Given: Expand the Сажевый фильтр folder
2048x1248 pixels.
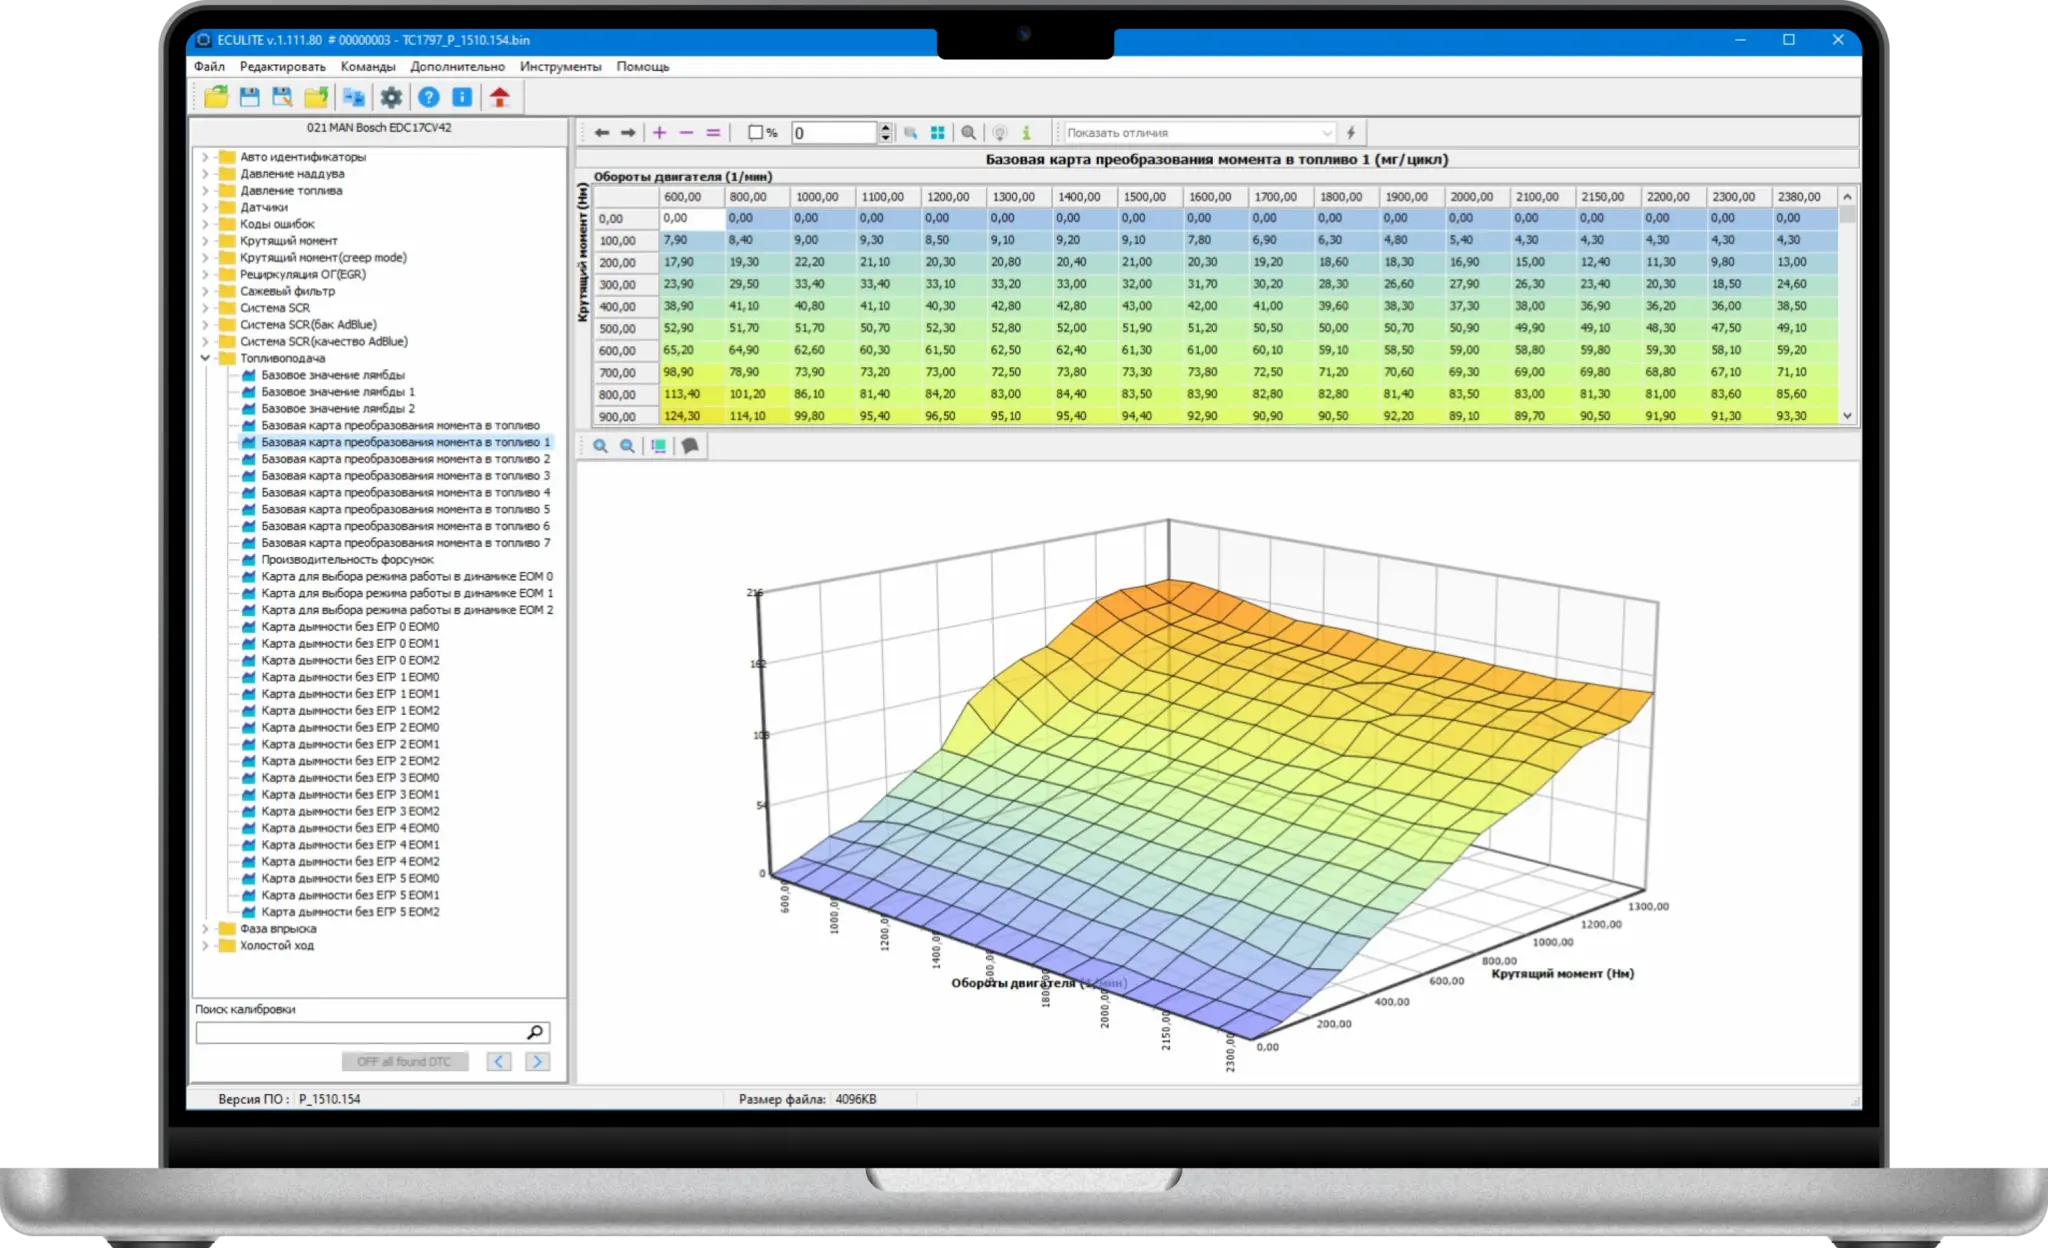Looking at the screenshot, I should pos(205,291).
